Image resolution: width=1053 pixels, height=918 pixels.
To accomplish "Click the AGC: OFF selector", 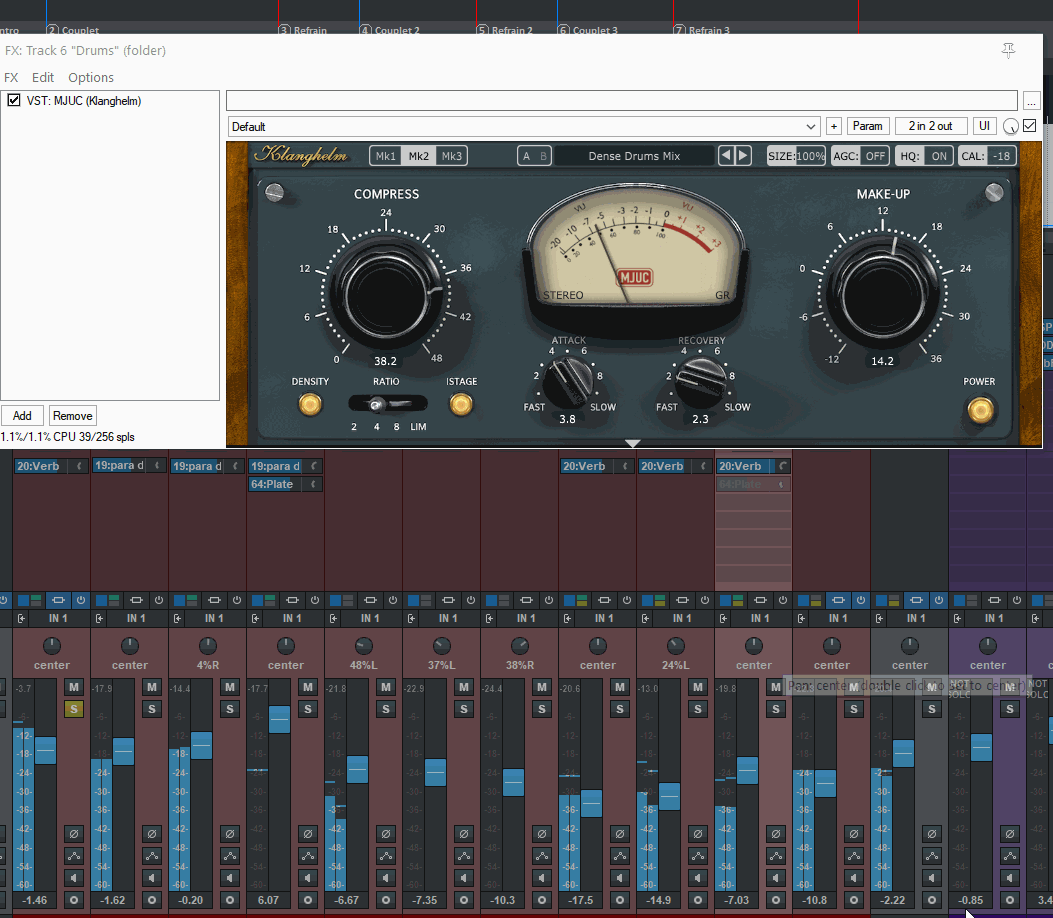I will click(x=860, y=156).
